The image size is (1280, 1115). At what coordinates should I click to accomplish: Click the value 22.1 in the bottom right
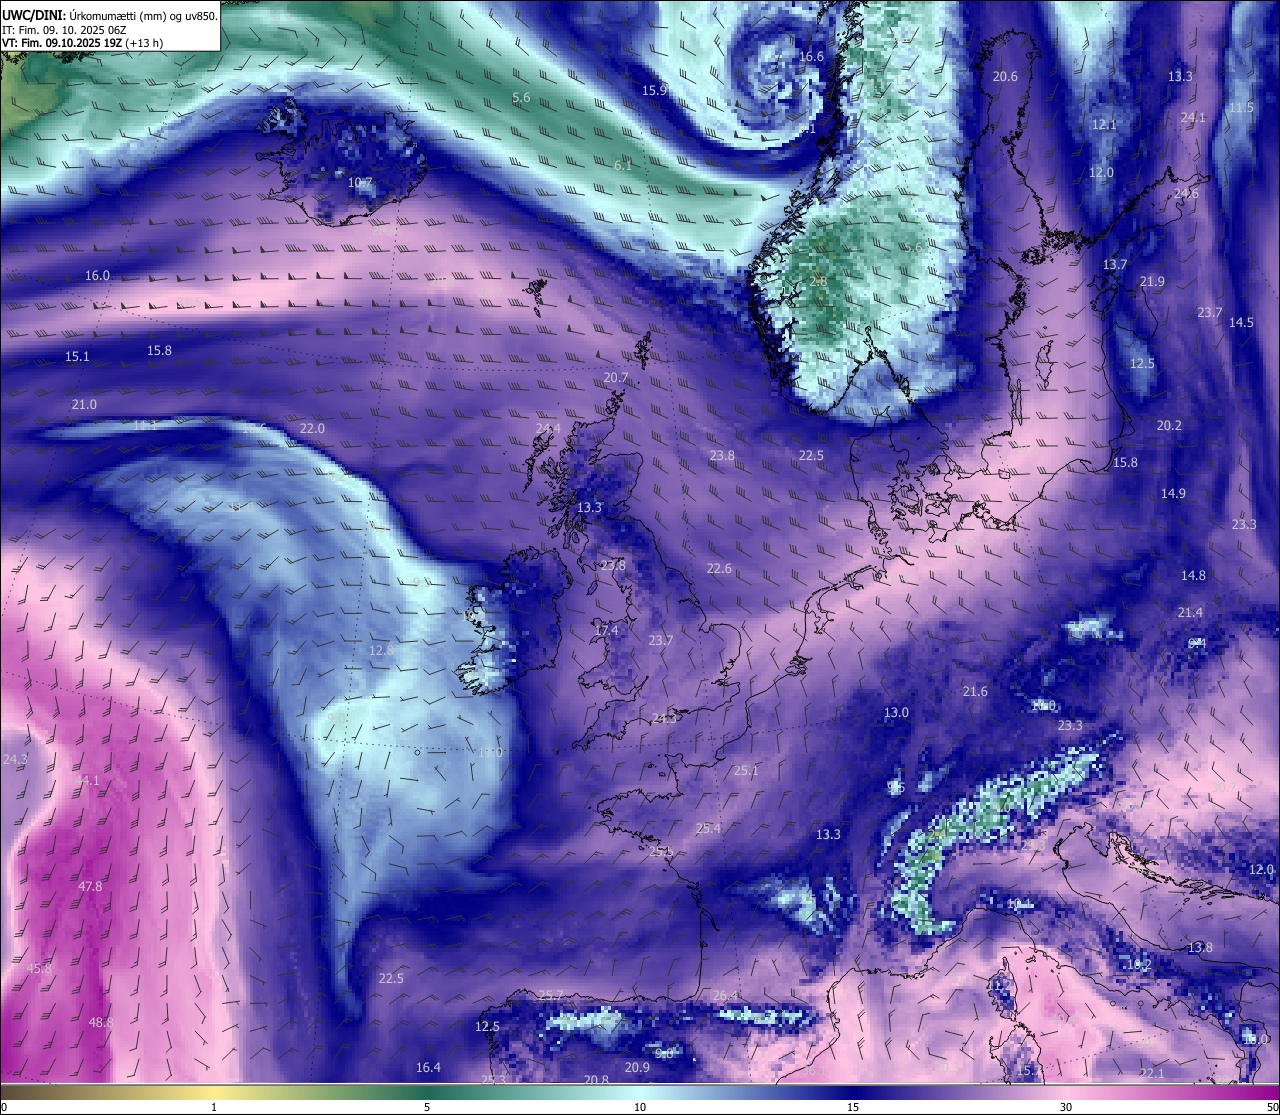pos(1152,1074)
